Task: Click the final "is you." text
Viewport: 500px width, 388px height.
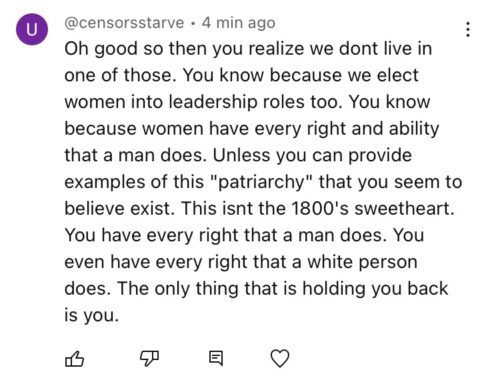Action: pos(92,315)
